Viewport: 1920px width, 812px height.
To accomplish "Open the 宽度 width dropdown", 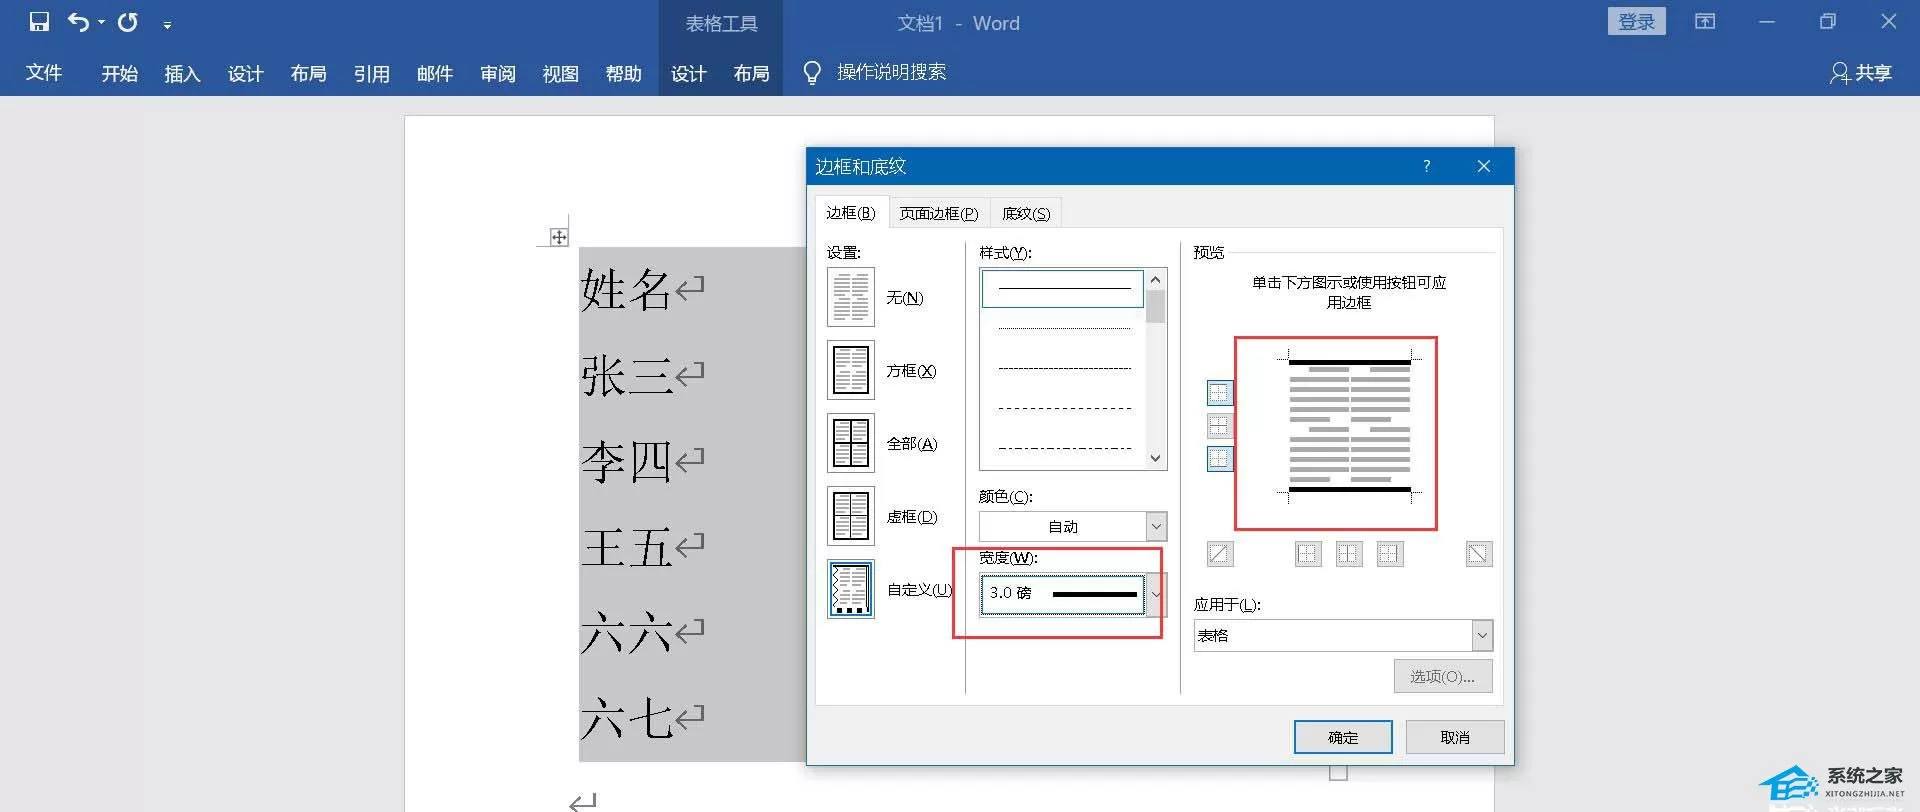I will click(x=1156, y=594).
